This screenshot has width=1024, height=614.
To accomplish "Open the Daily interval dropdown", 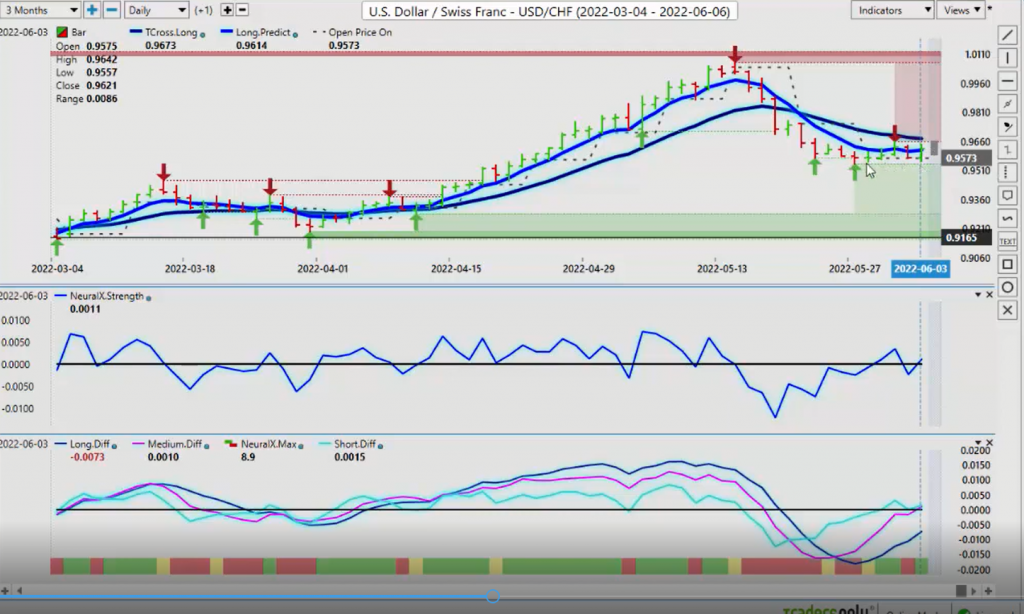I will [x=157, y=10].
